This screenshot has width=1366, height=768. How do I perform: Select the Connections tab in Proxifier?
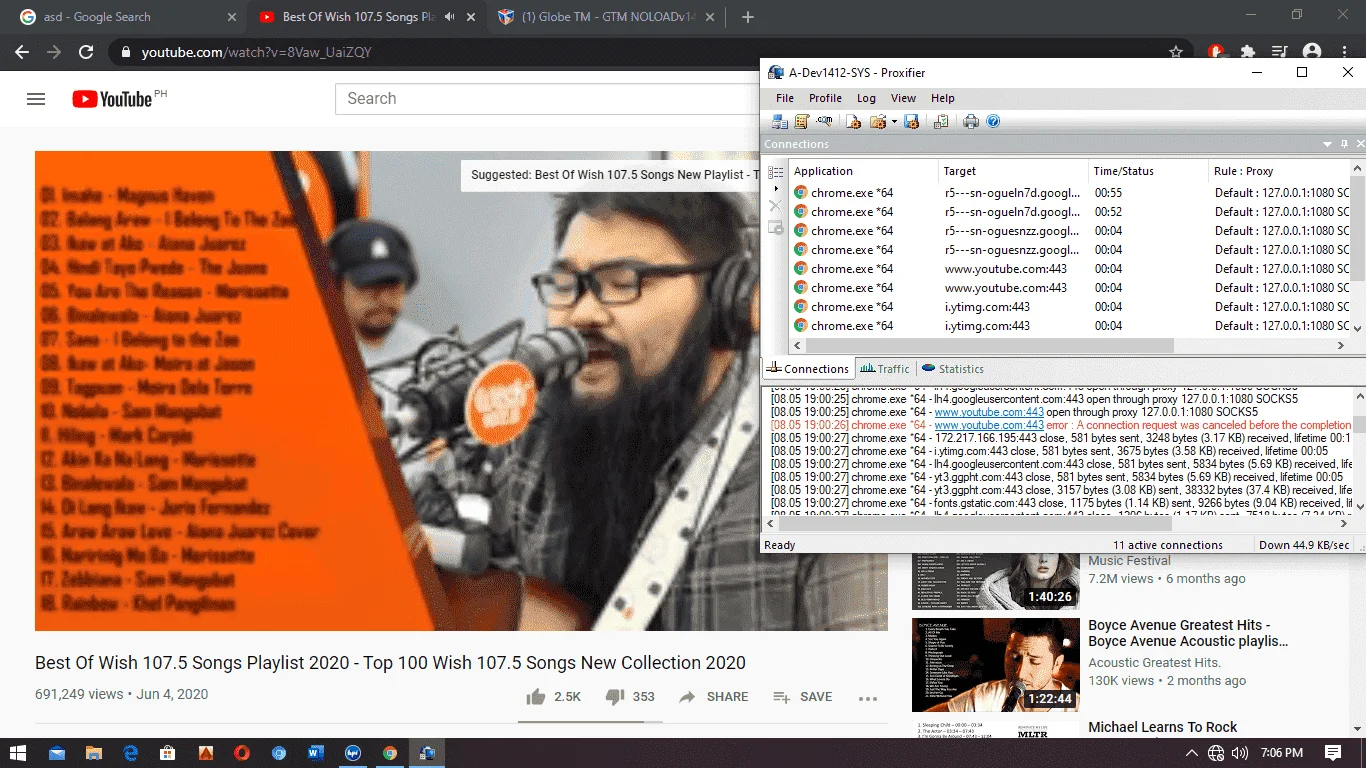[x=808, y=369]
